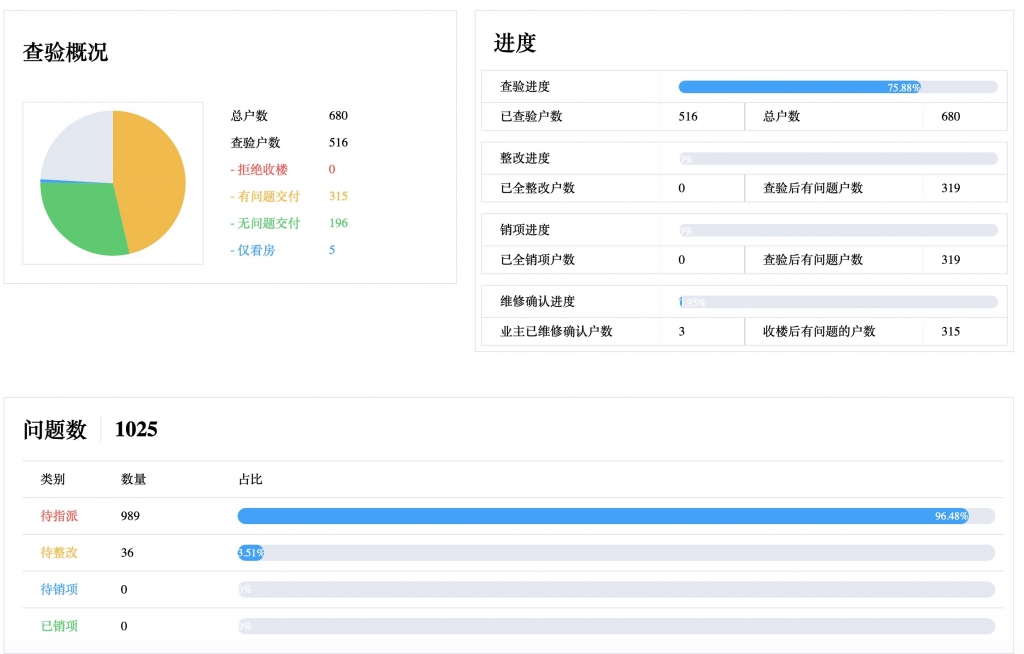Click the 待整改 bar showing 3.51%

616,553
